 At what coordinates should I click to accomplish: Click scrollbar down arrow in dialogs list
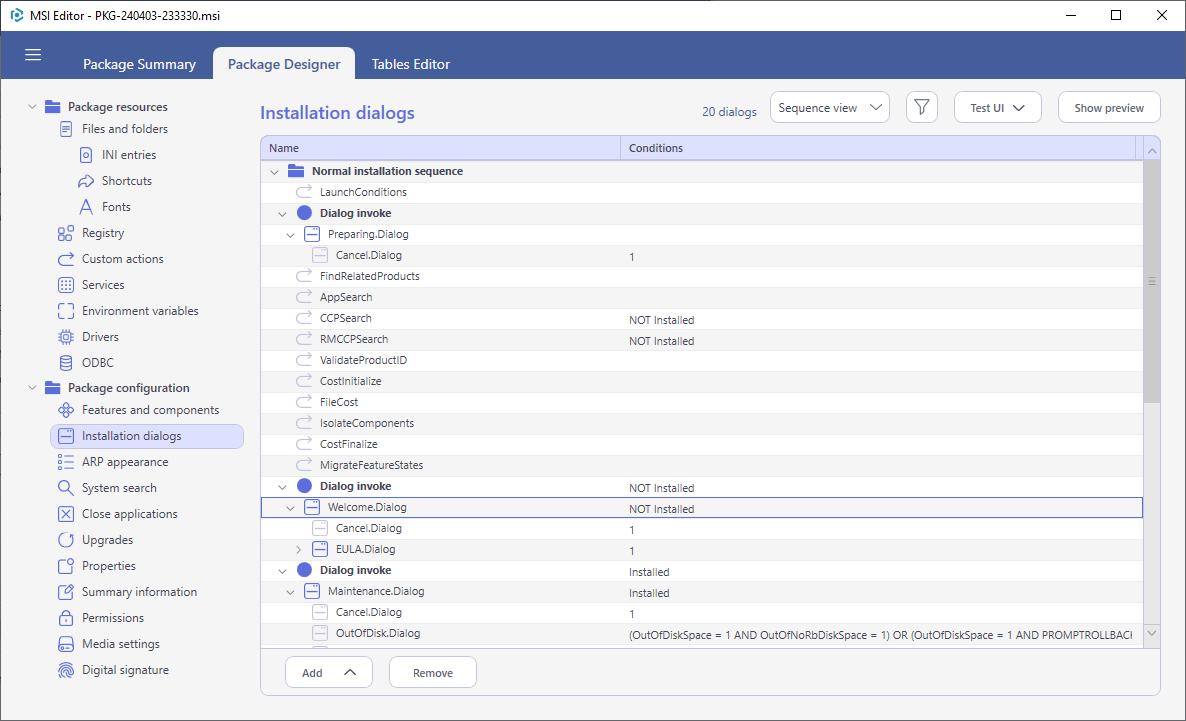(1152, 633)
